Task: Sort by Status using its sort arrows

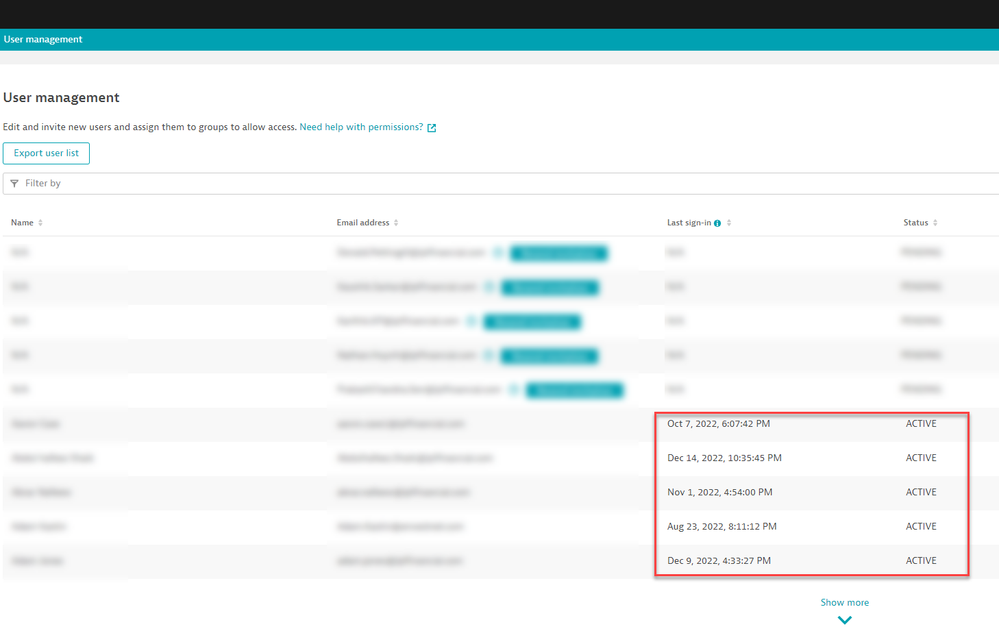Action: coord(936,223)
